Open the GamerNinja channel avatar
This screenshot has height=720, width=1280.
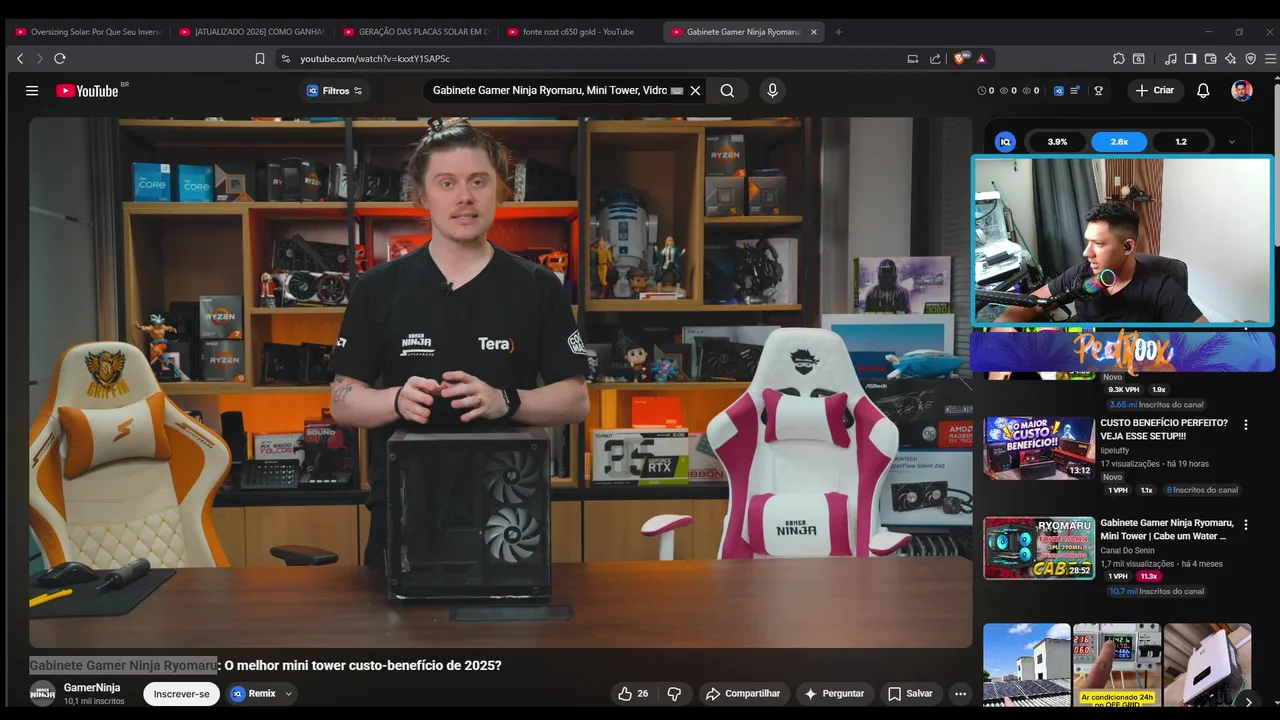(x=42, y=694)
